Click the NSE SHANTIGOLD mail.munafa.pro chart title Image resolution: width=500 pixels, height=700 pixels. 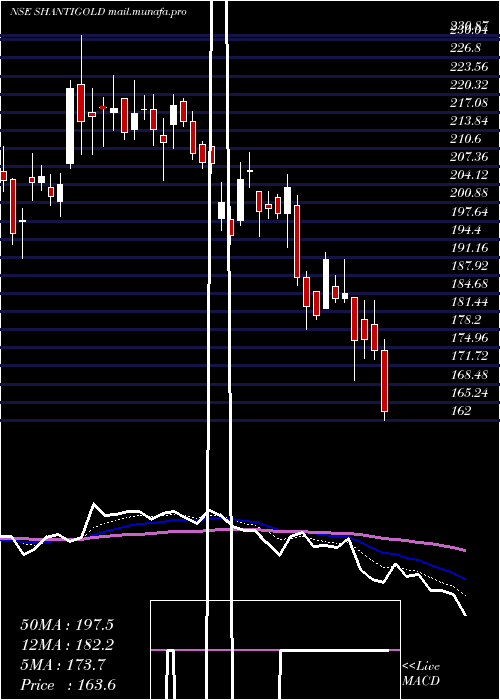[98, 12]
